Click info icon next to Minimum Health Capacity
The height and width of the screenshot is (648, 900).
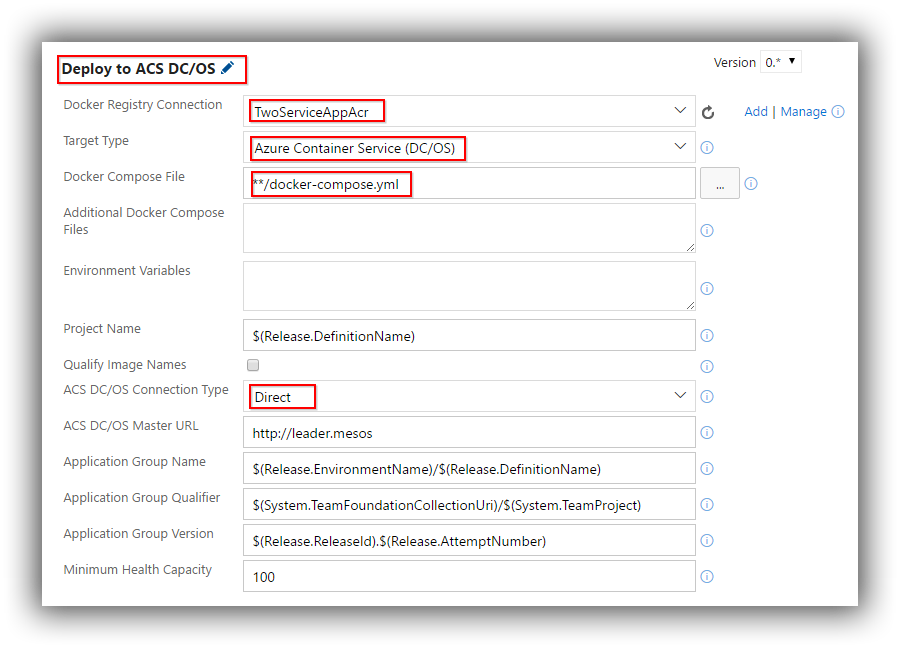[707, 576]
